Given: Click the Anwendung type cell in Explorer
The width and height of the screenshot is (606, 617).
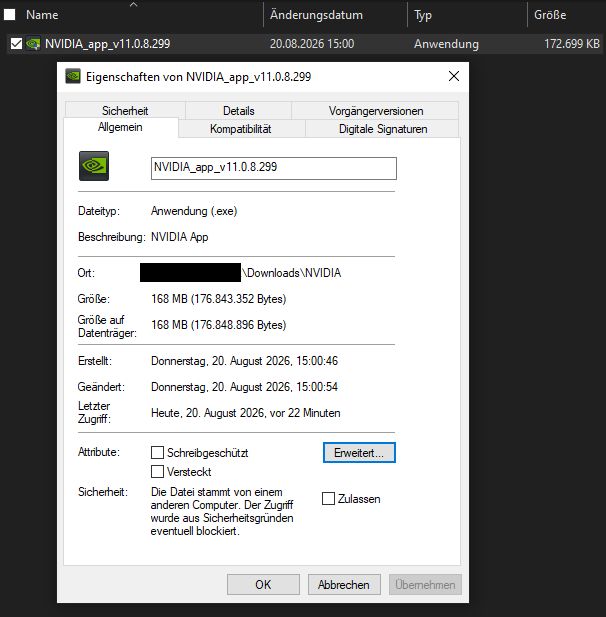Looking at the screenshot, I should click(446, 44).
